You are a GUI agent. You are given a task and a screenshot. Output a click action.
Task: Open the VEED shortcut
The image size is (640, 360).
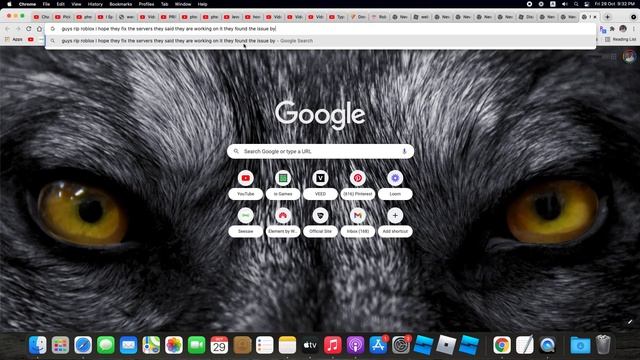(320, 184)
